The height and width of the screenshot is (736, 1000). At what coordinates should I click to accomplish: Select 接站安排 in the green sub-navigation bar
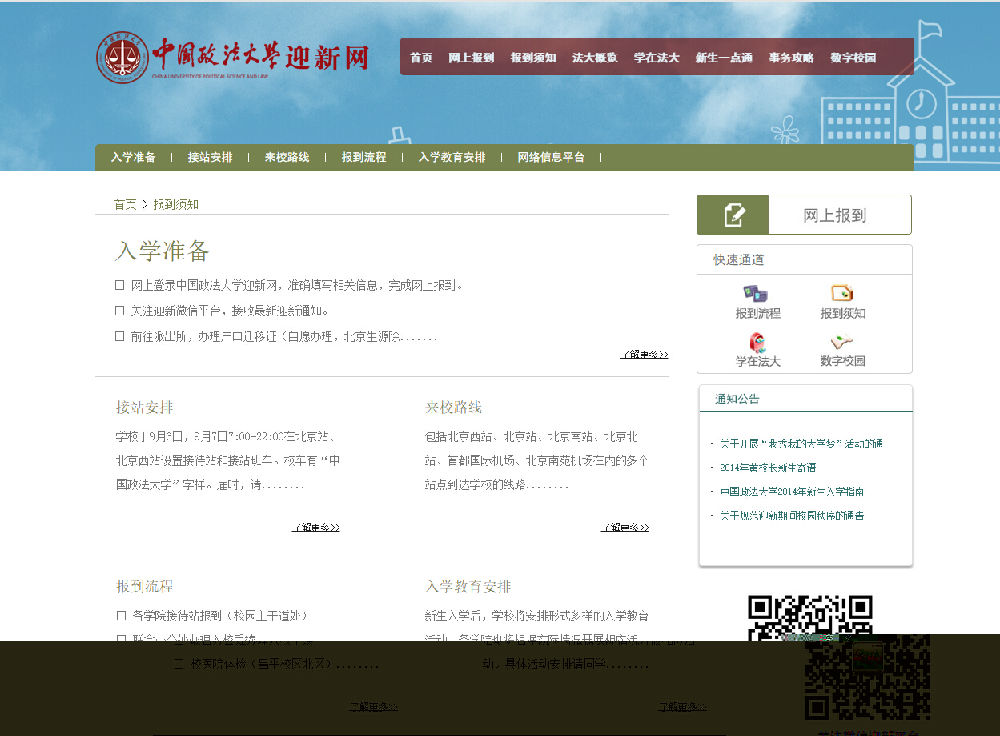pos(210,157)
